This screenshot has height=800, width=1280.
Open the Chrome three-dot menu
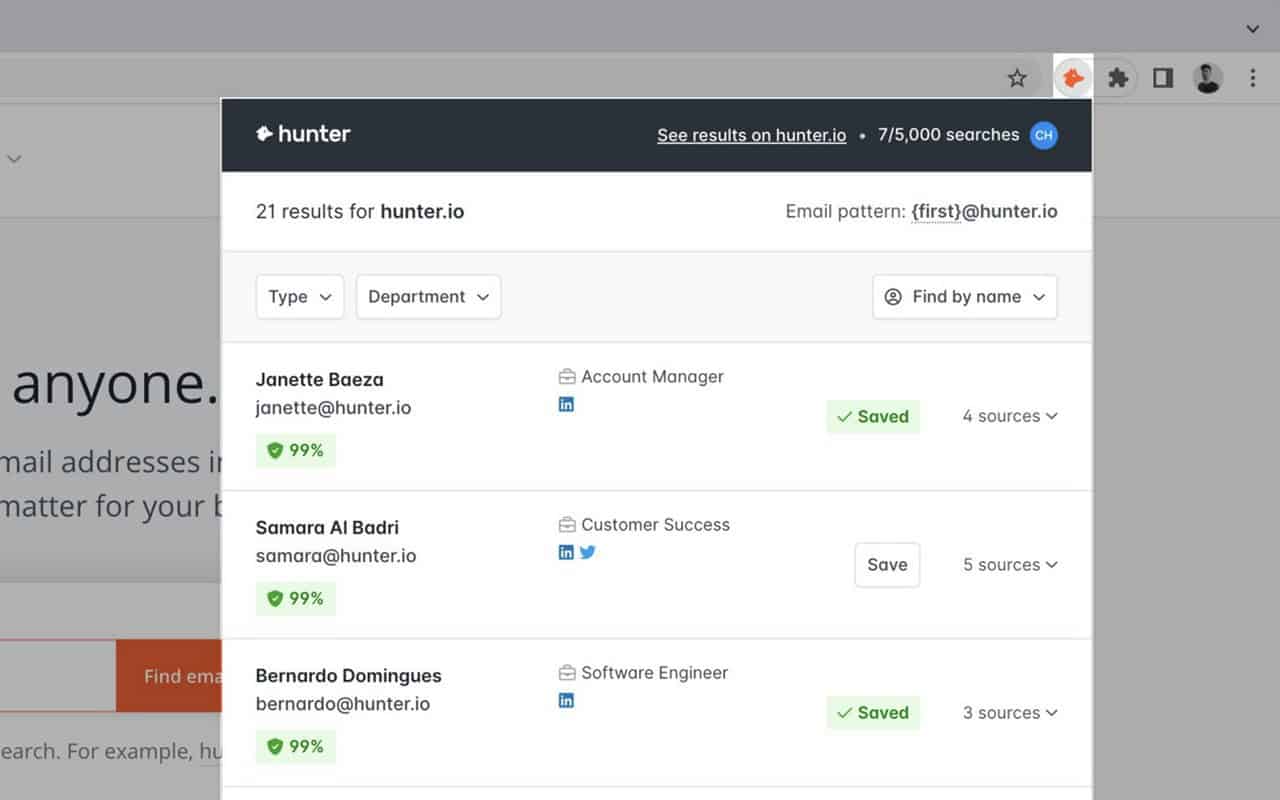(1251, 77)
